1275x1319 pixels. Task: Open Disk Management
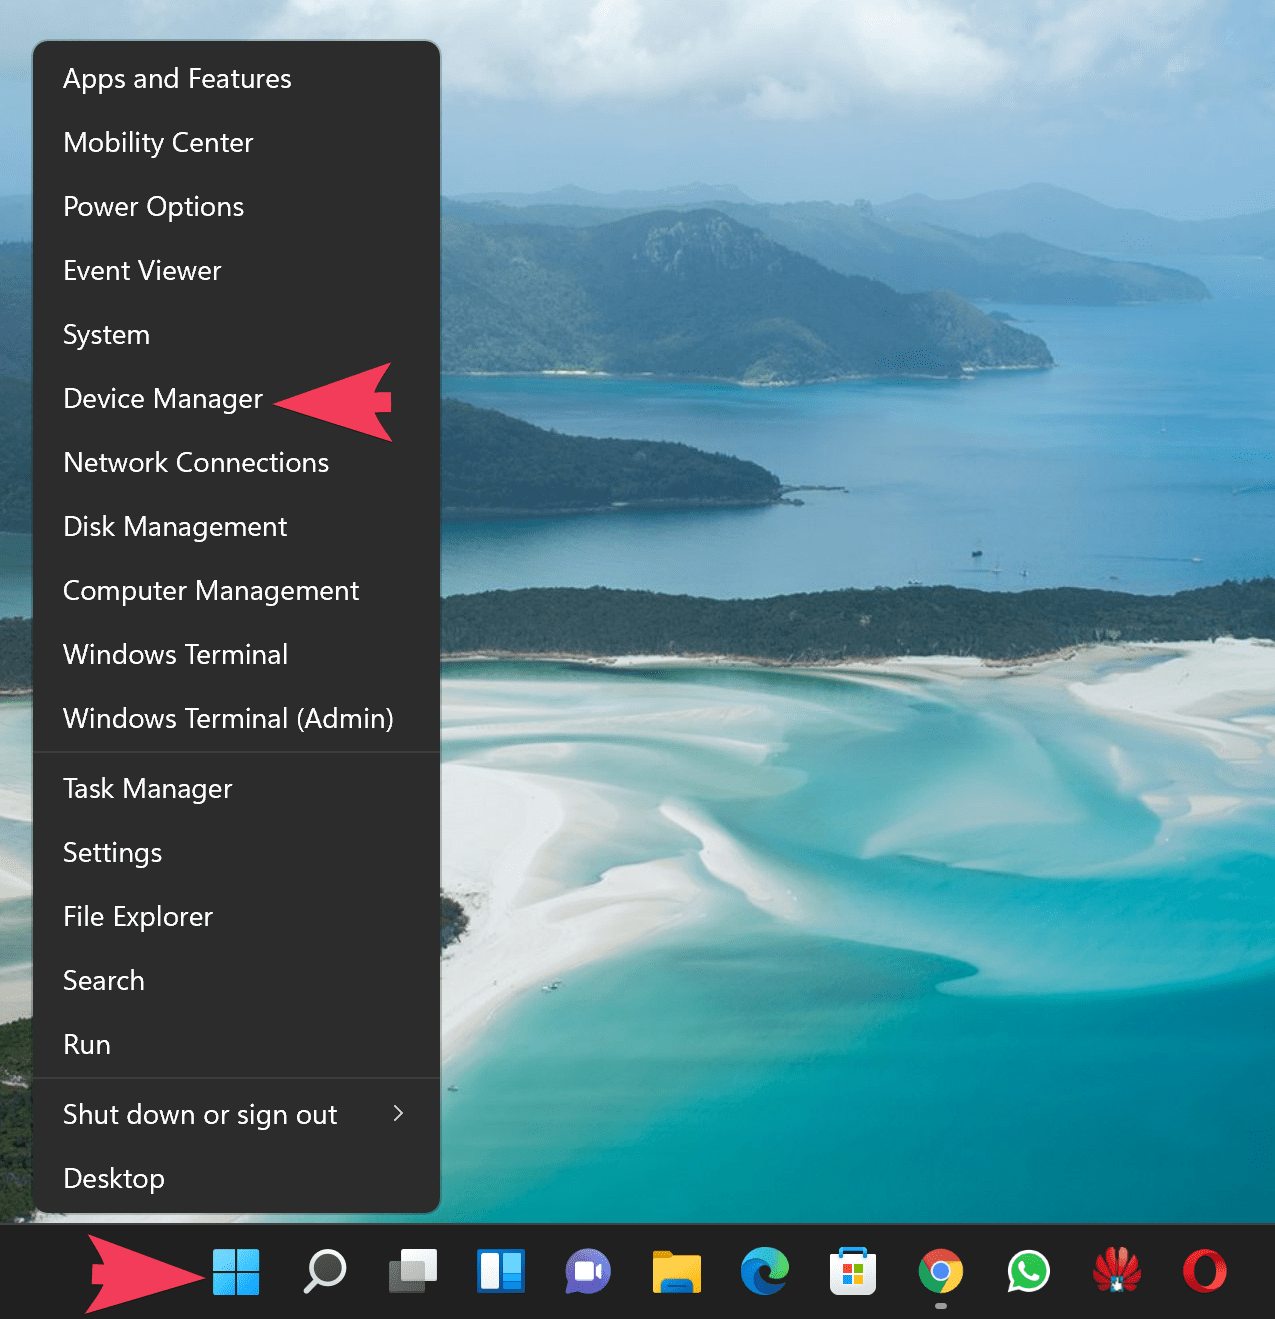click(175, 526)
